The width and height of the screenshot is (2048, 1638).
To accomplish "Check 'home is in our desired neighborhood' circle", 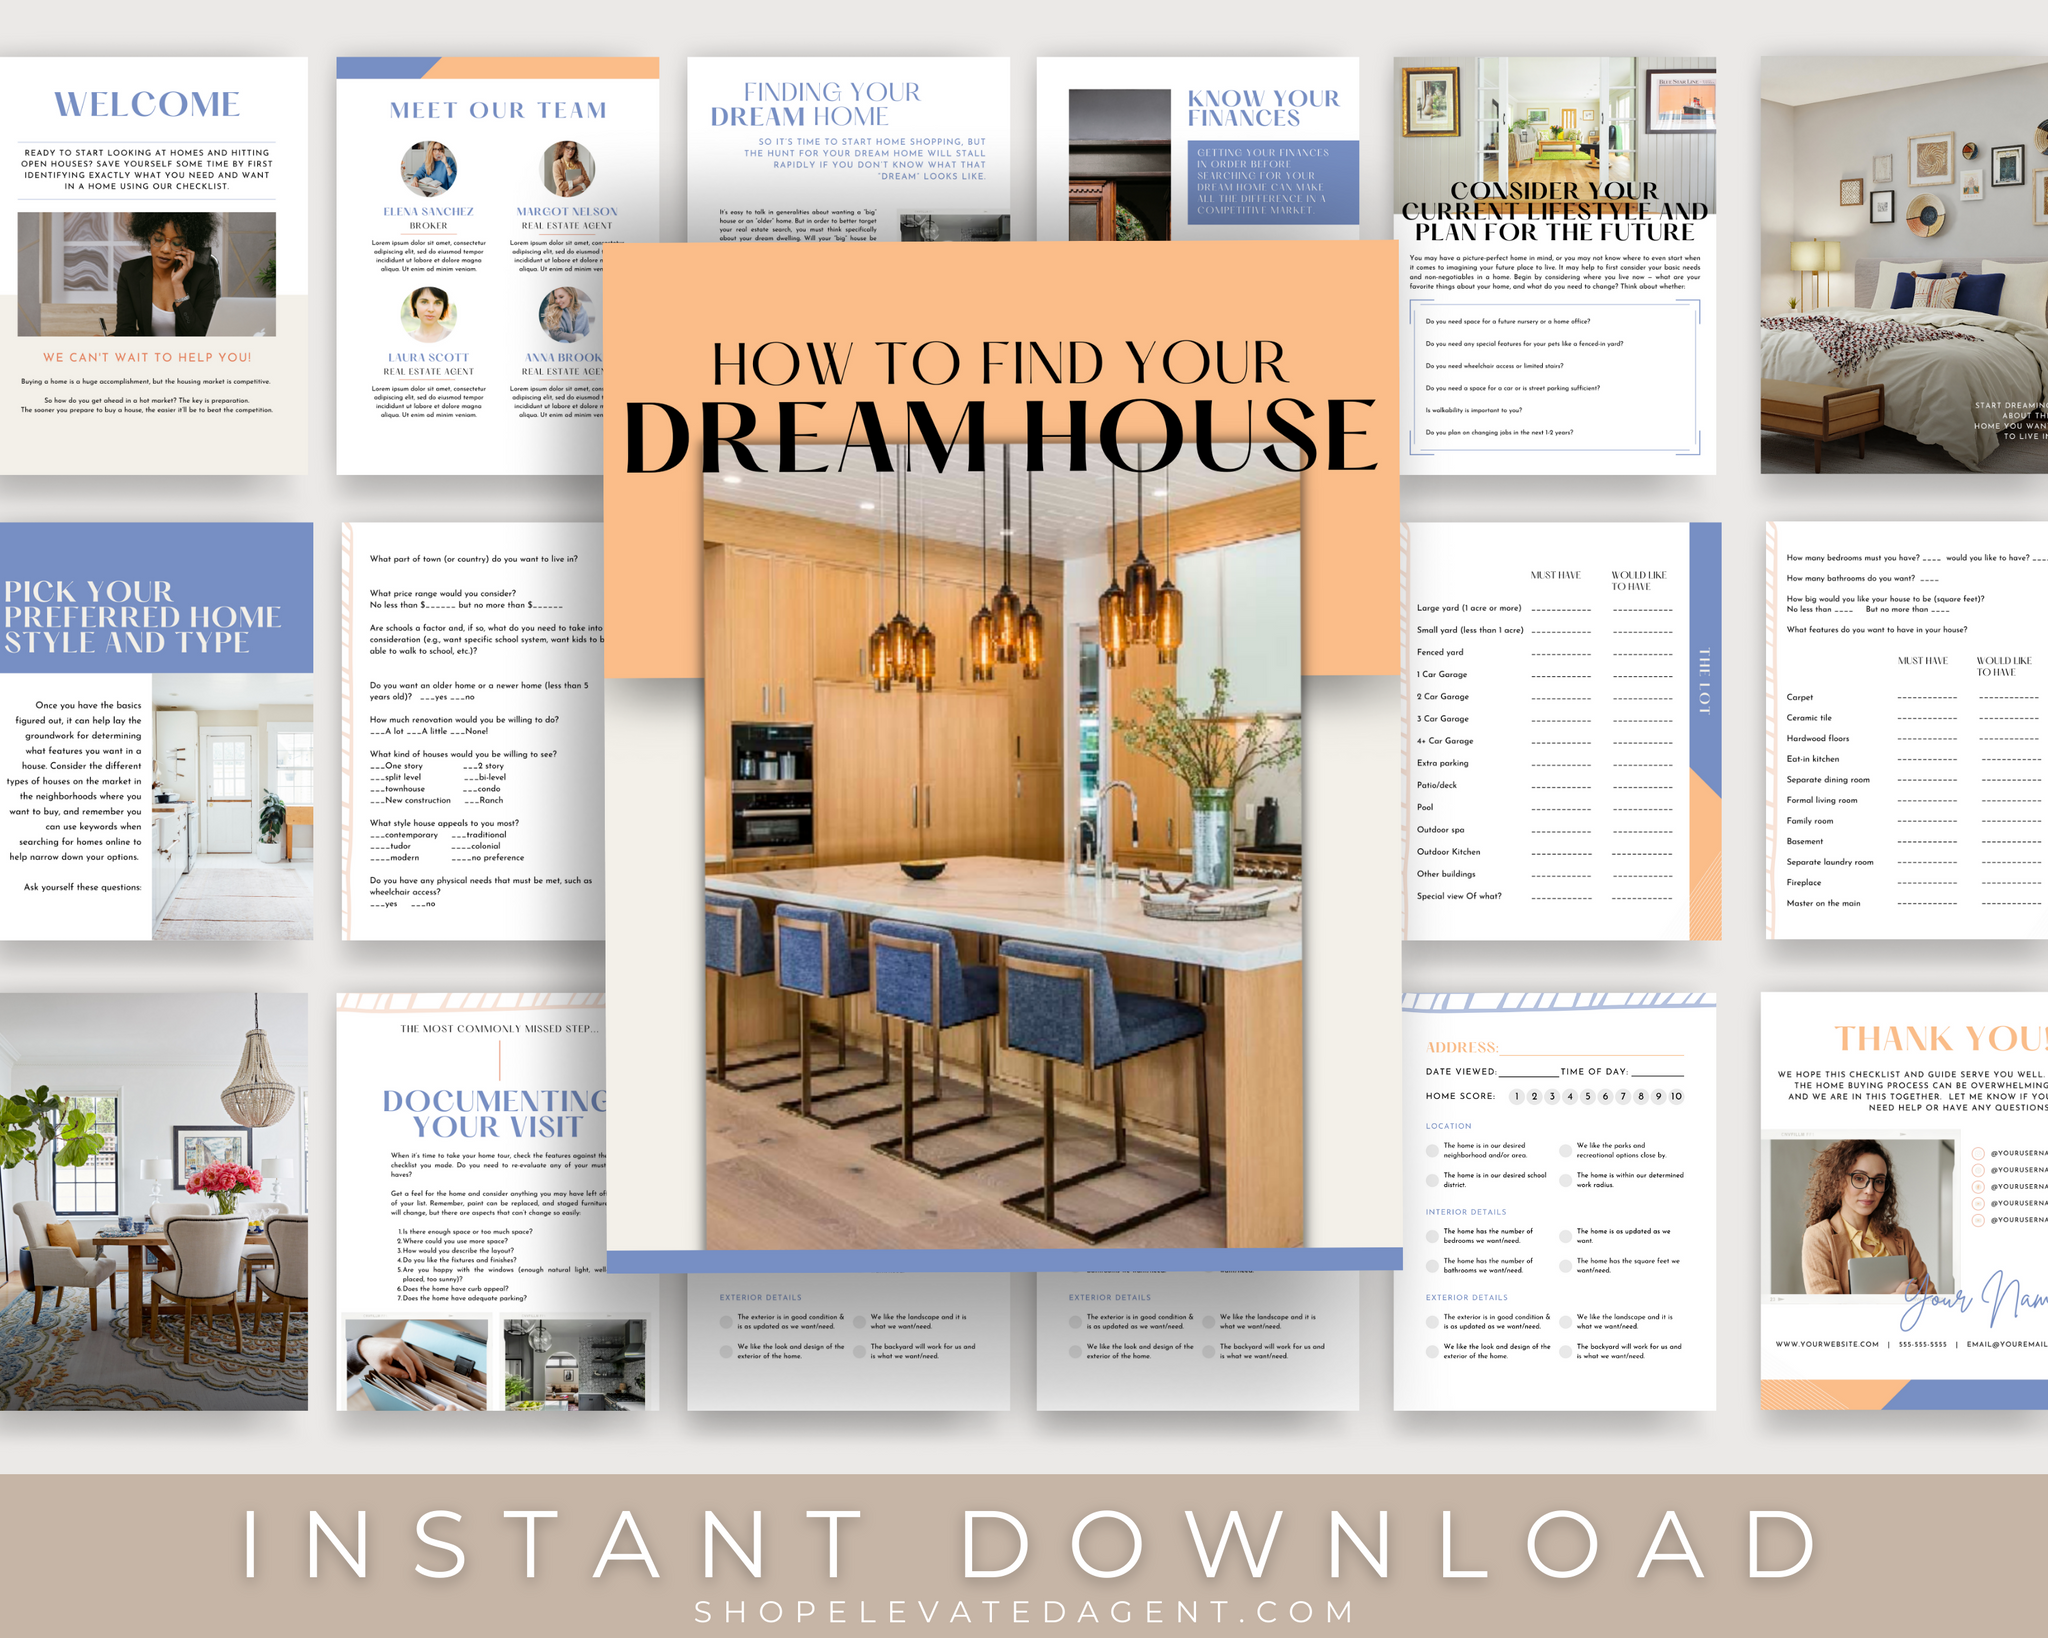I will (1432, 1150).
